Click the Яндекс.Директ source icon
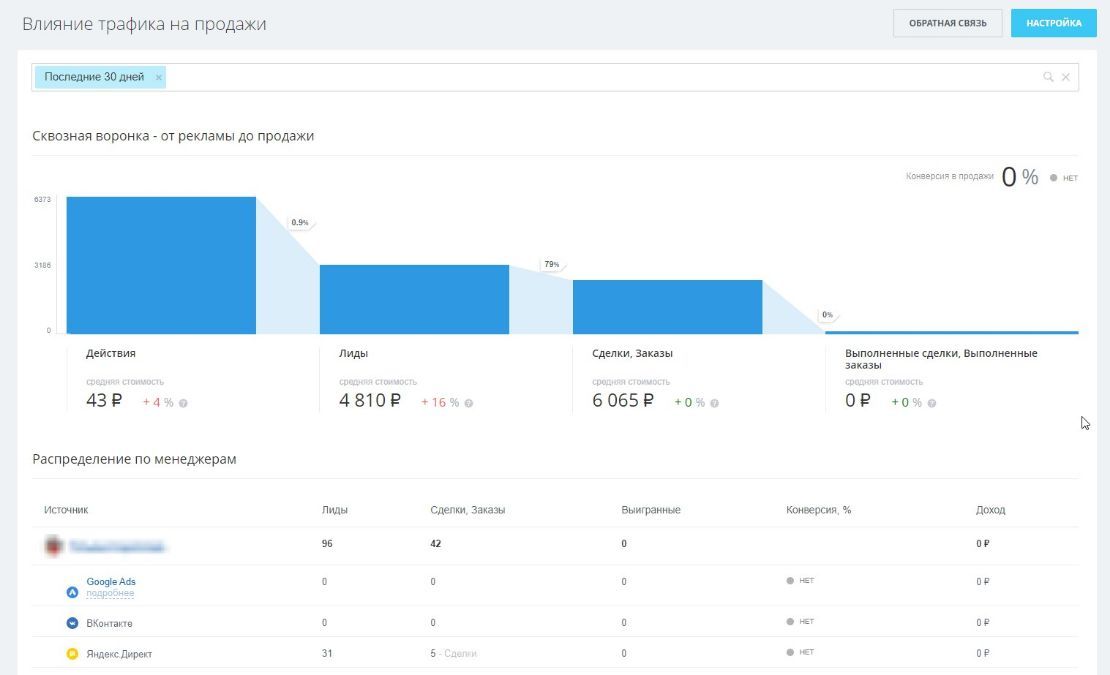Viewport: 1110px width, 675px height. point(72,654)
